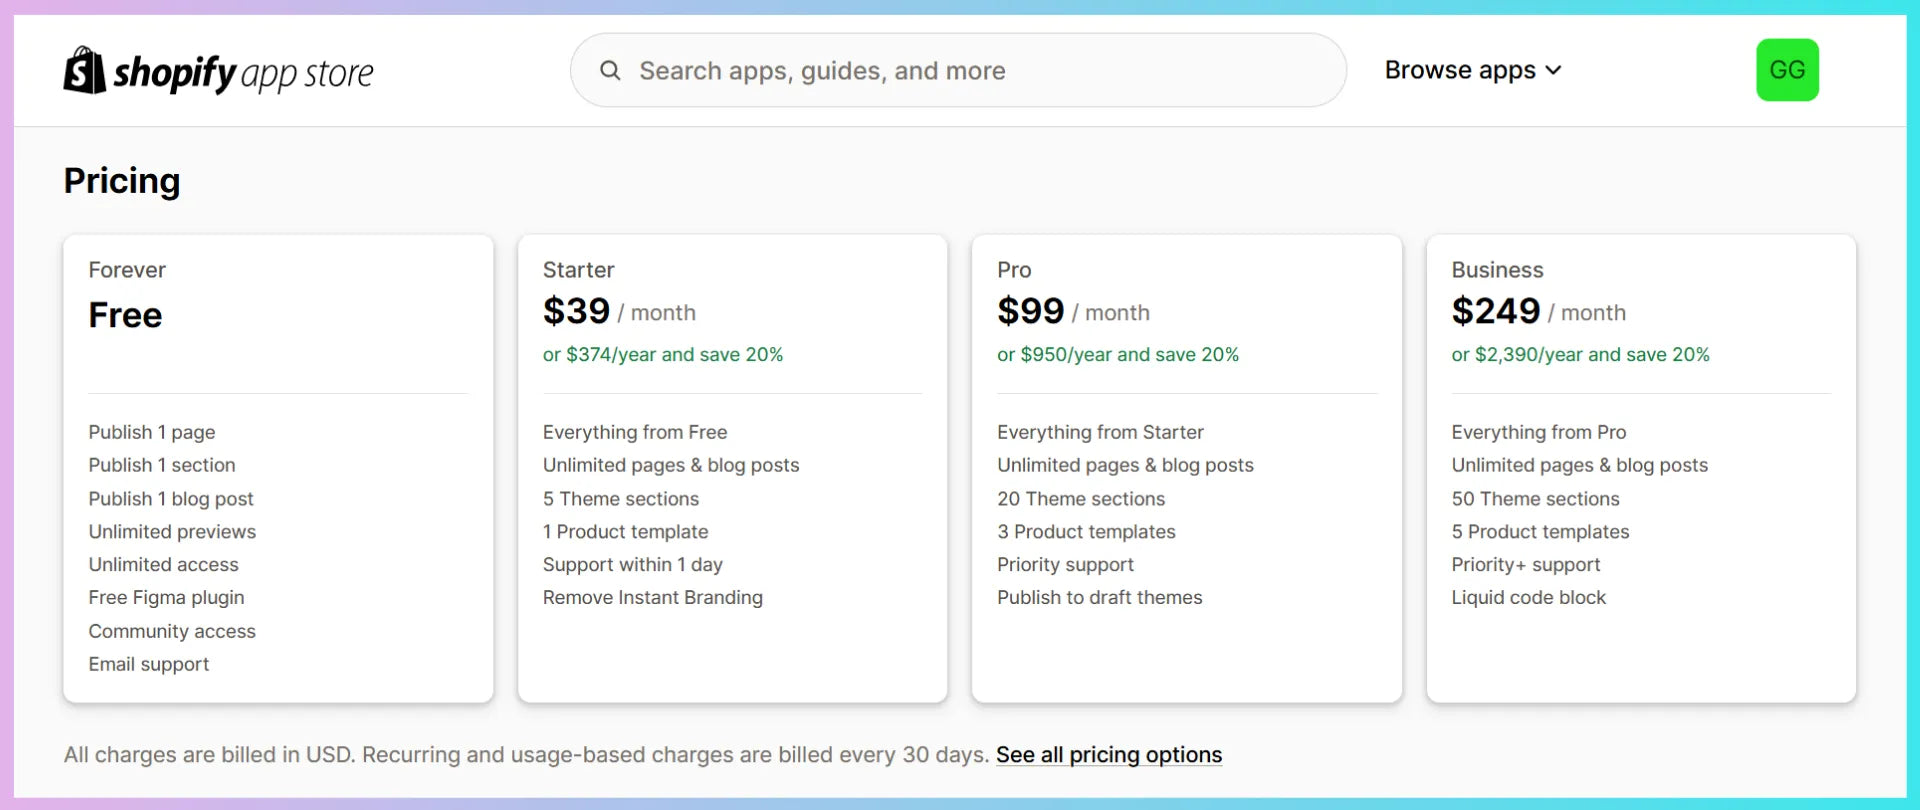Screen dimensions: 1920x810
Task: Click the "$374/year and save 20%" offer
Action: (x=662, y=355)
